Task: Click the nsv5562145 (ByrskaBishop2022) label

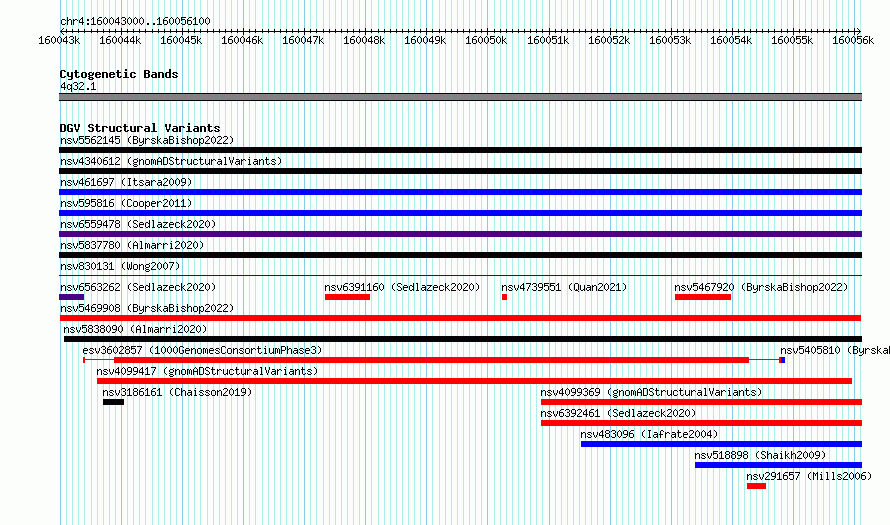Action: pyautogui.click(x=147, y=140)
